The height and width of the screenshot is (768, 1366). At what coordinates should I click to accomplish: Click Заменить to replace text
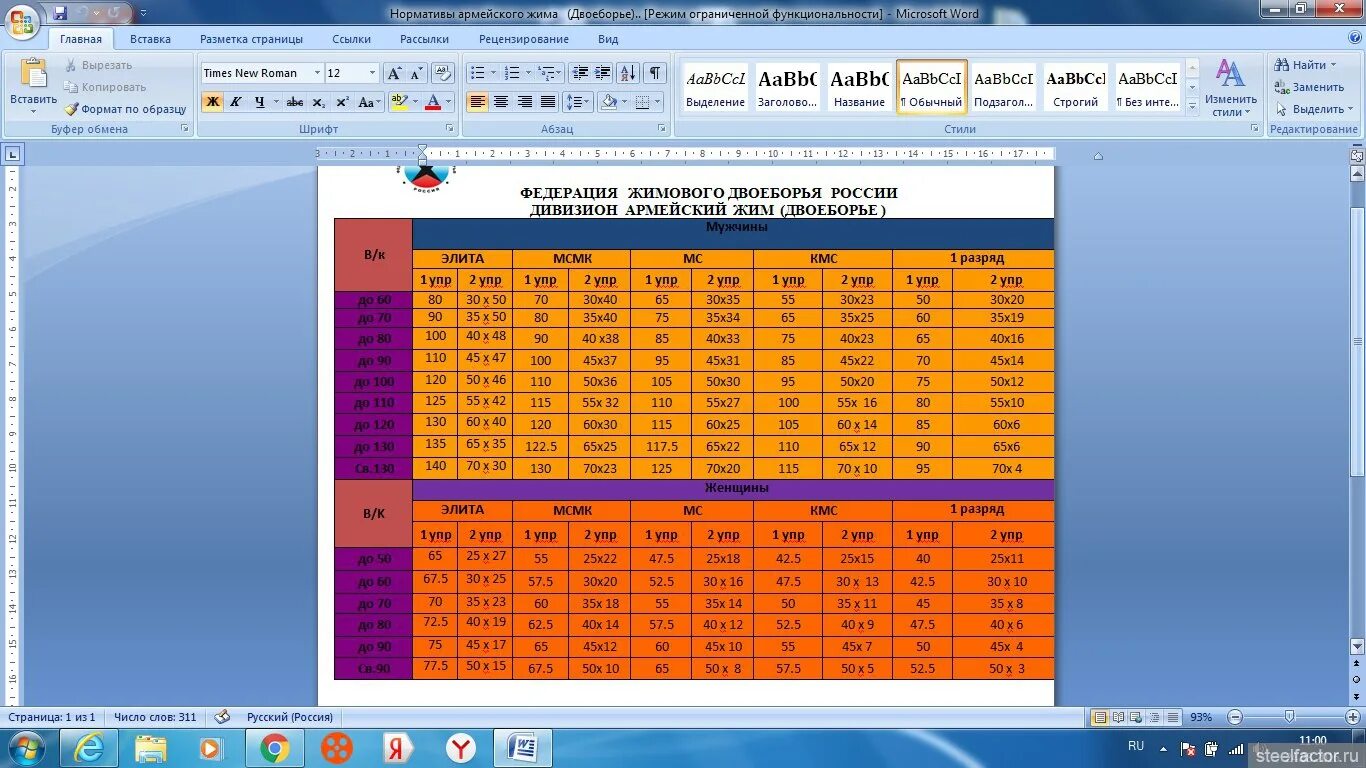(1309, 87)
